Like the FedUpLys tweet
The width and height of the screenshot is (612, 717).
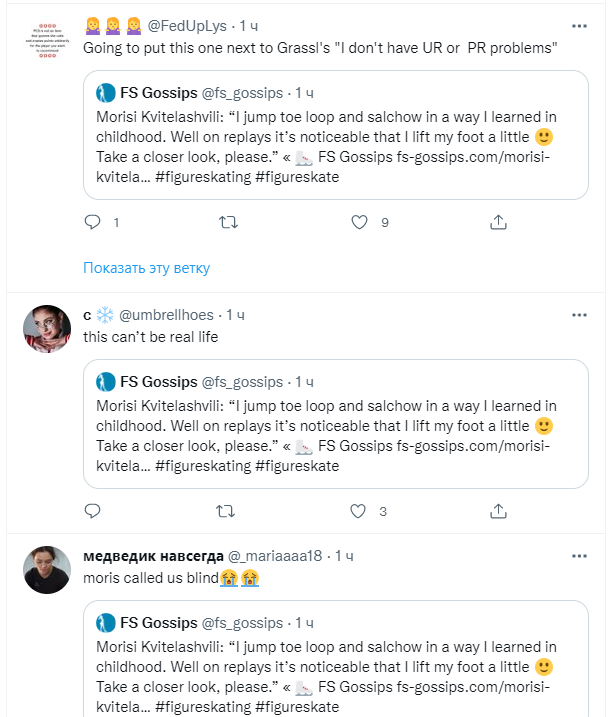click(x=359, y=223)
